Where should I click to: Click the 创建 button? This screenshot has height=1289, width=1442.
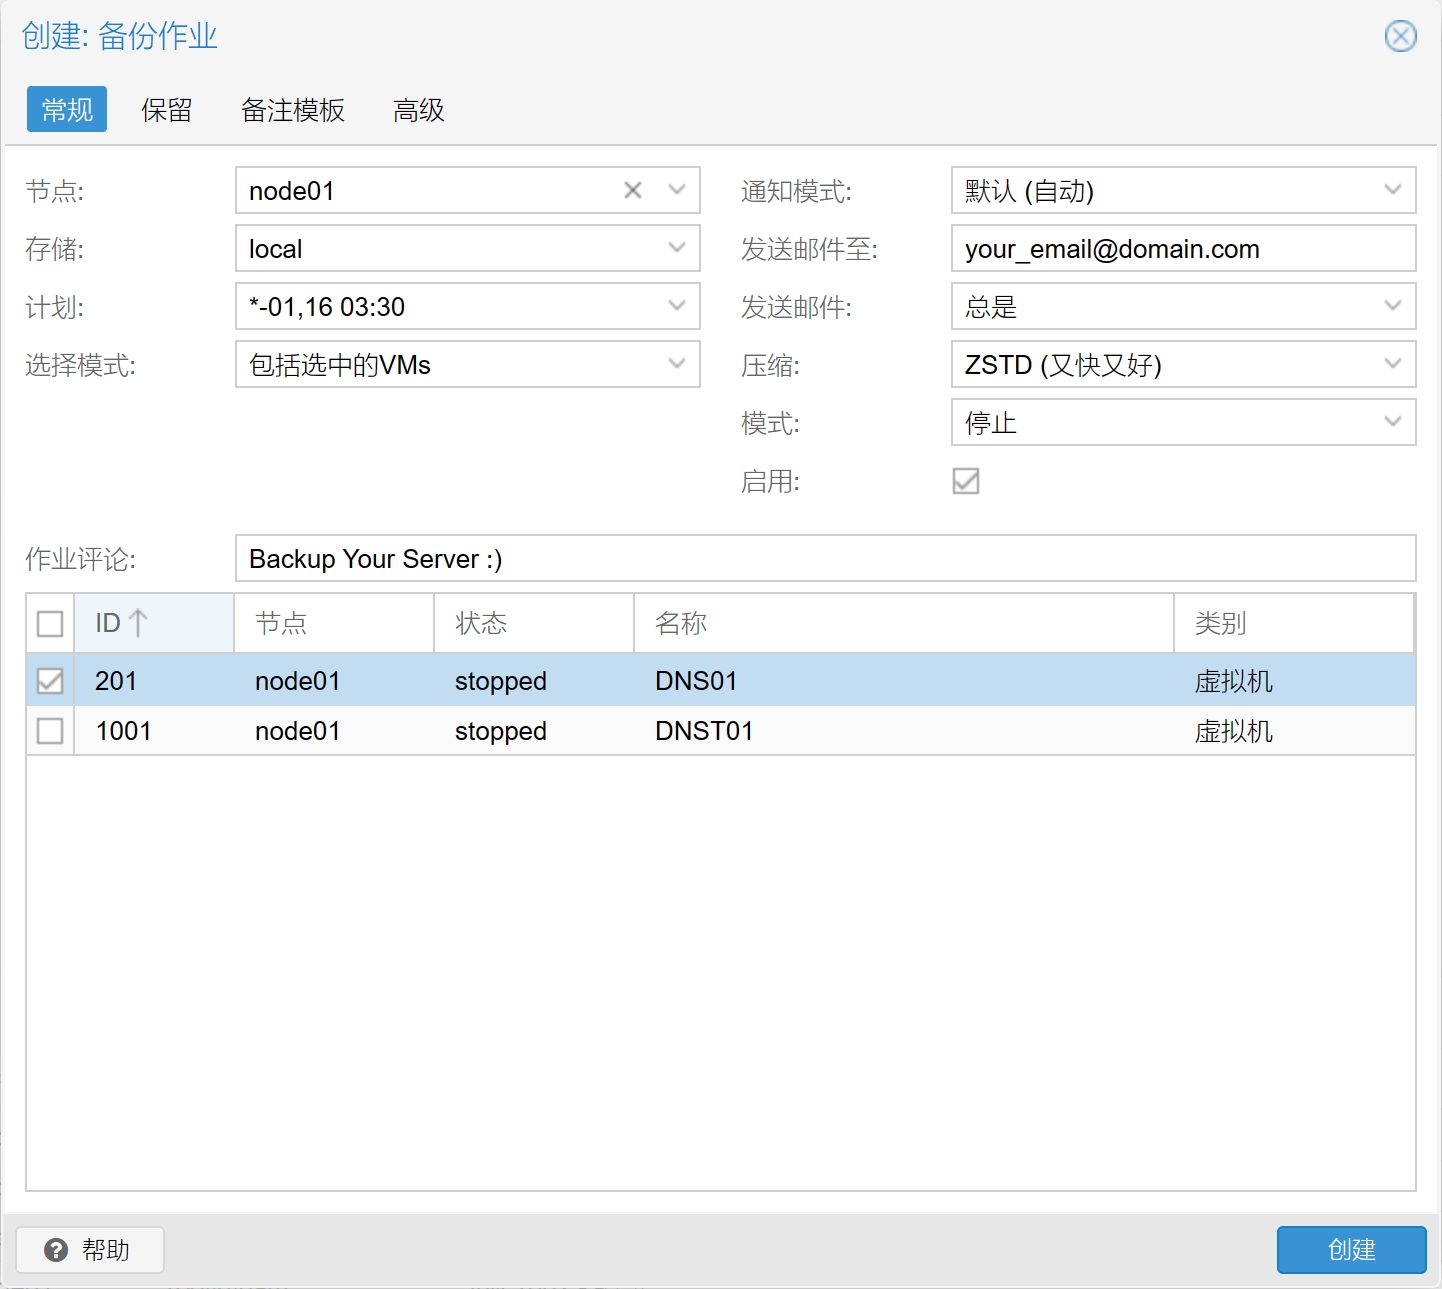pyautogui.click(x=1351, y=1250)
